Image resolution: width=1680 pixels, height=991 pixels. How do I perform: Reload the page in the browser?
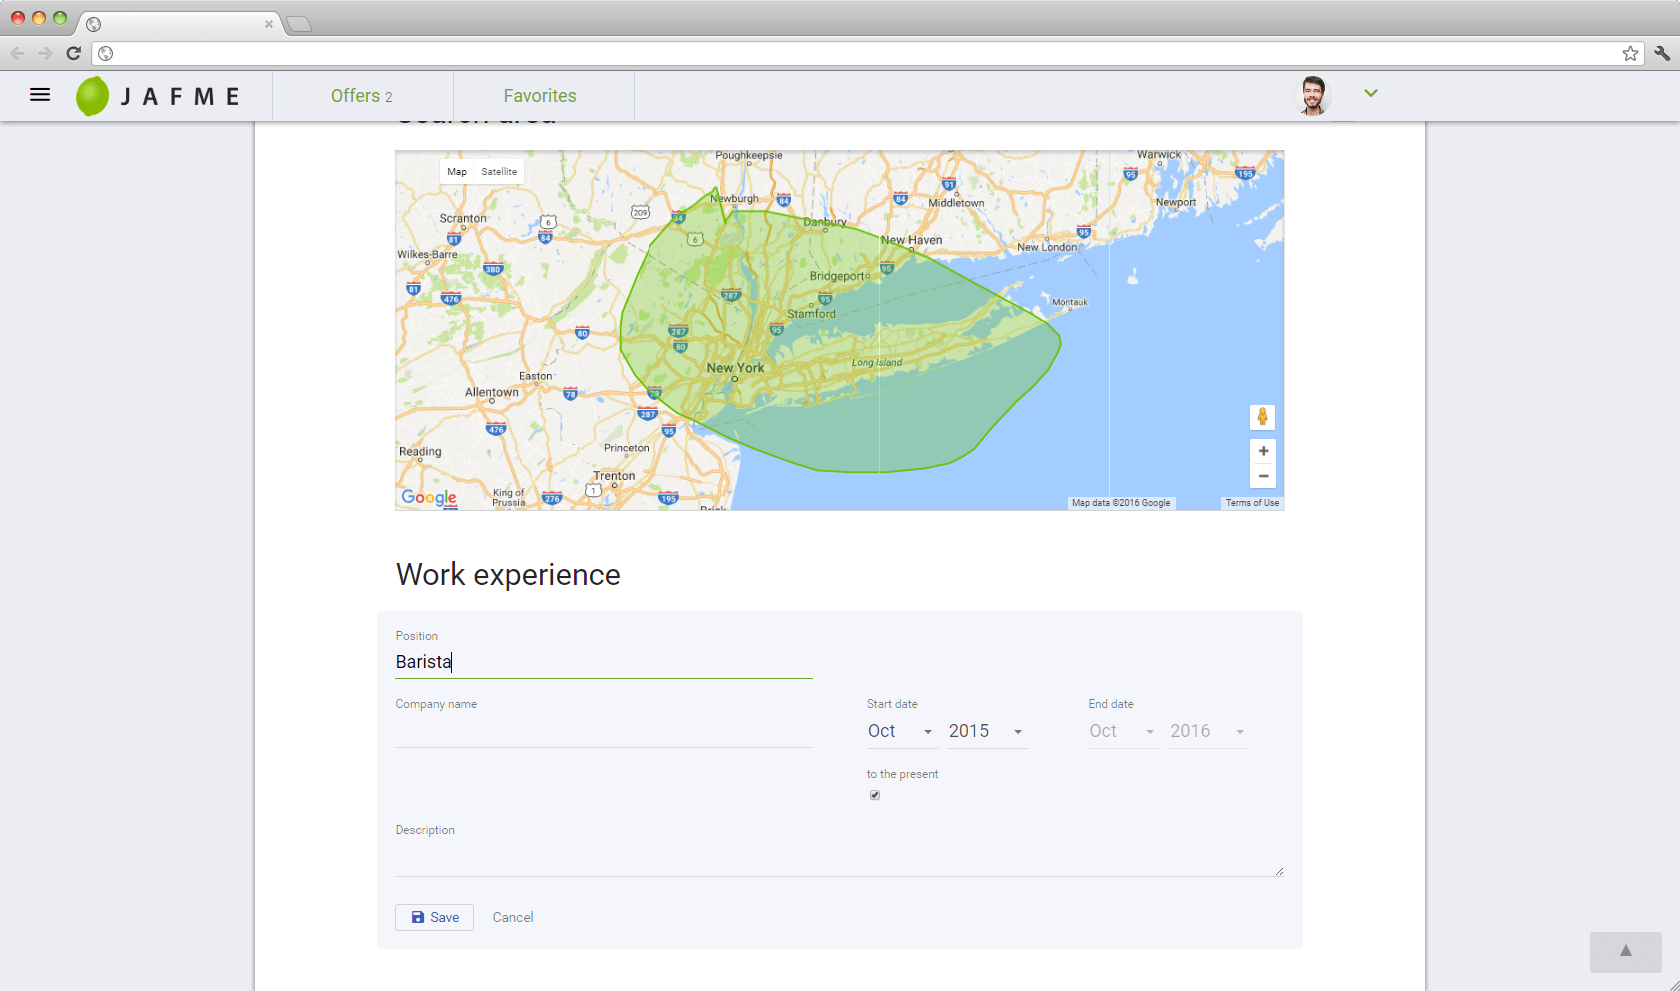click(73, 54)
